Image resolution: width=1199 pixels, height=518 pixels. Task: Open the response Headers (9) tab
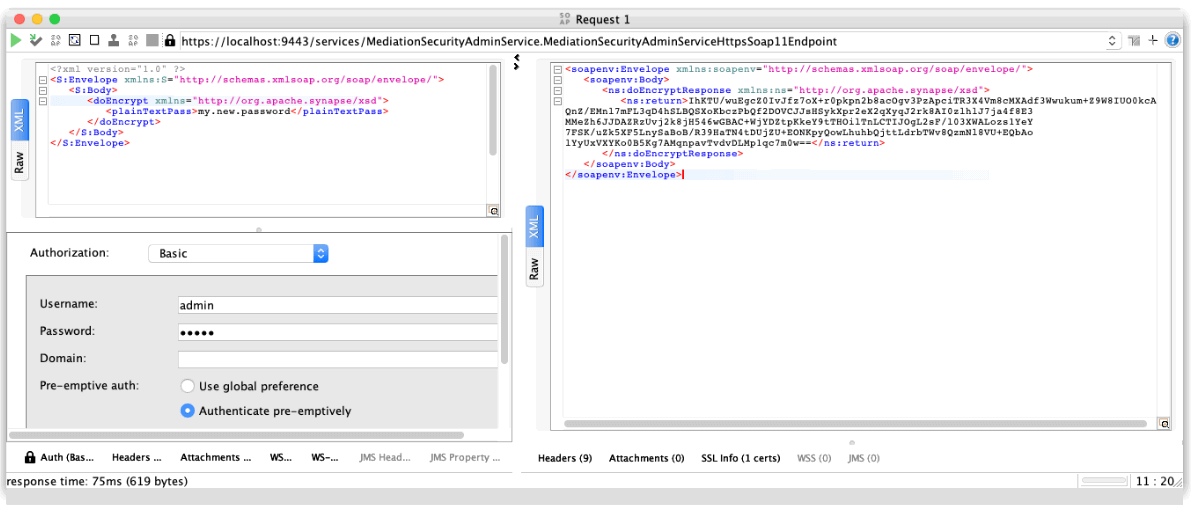point(565,459)
